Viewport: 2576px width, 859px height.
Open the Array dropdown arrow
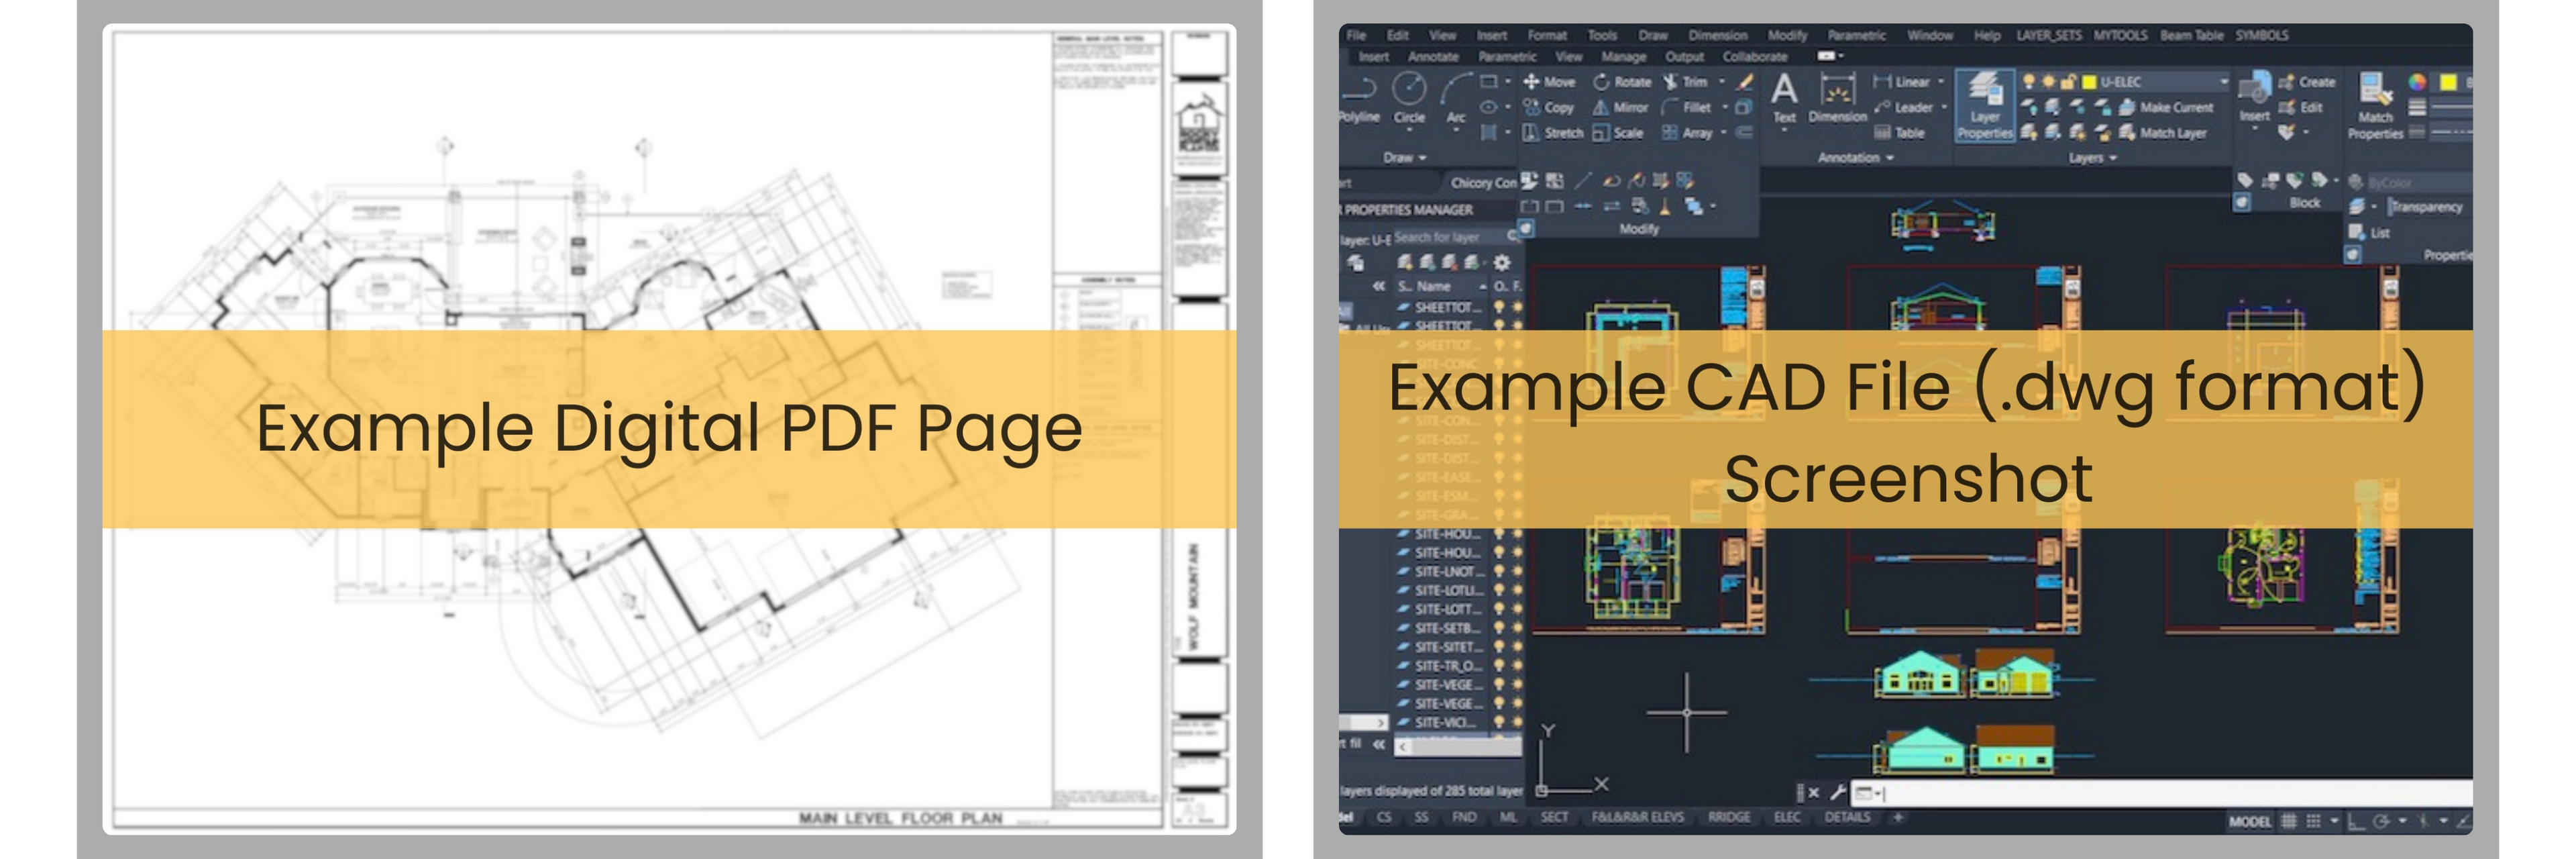(x=1724, y=132)
